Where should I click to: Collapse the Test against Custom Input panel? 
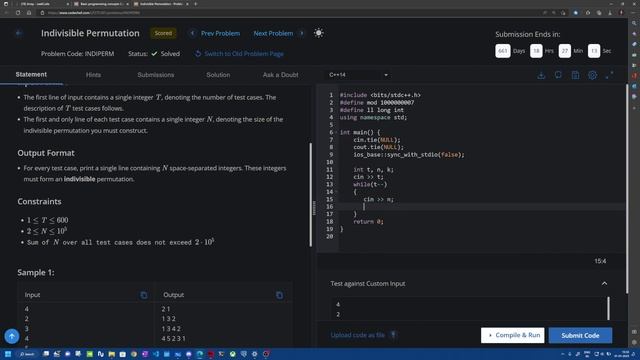tap(604, 284)
